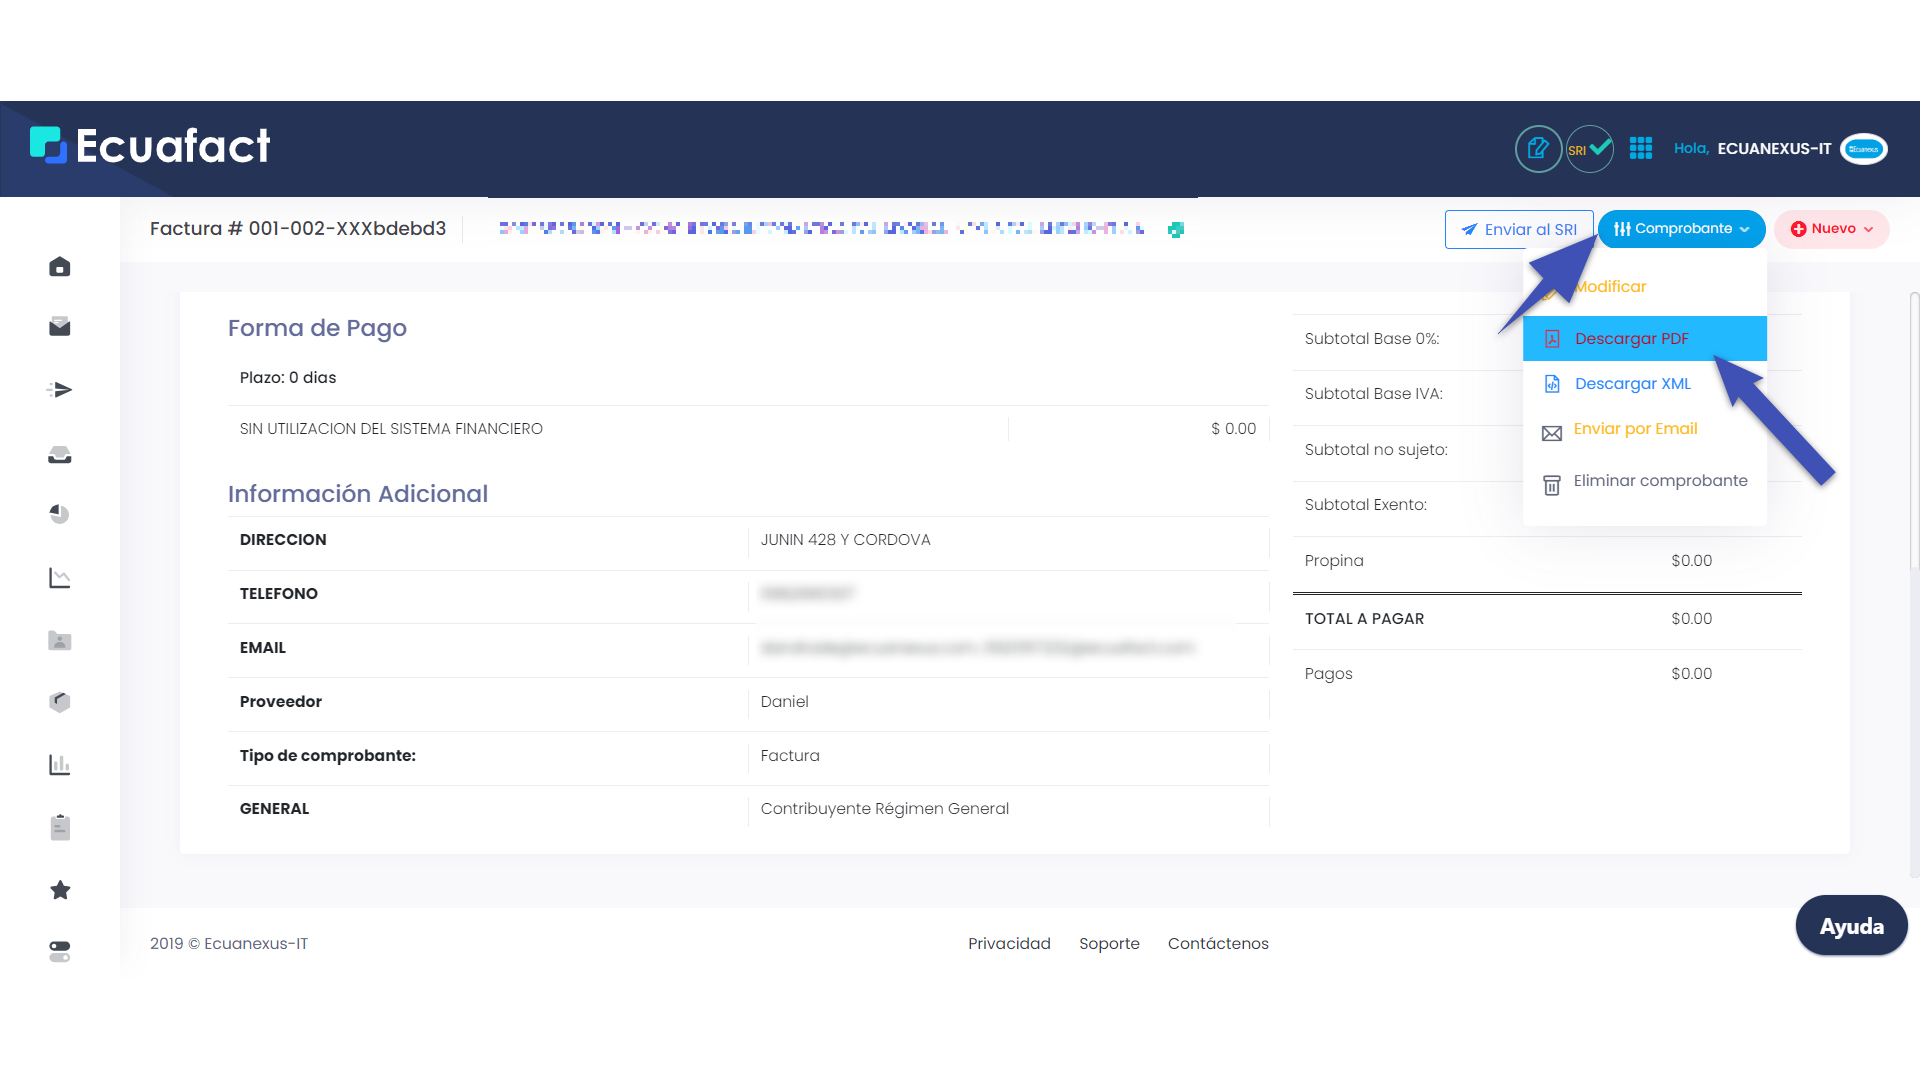This screenshot has width=1920, height=1080.
Task: Click the Ayuda help button
Action: pos(1851,926)
